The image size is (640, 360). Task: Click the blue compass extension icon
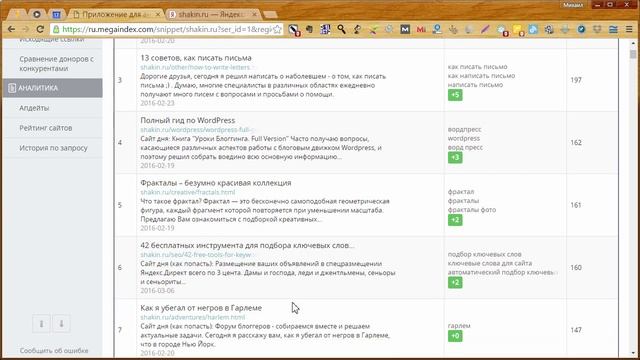(581, 29)
